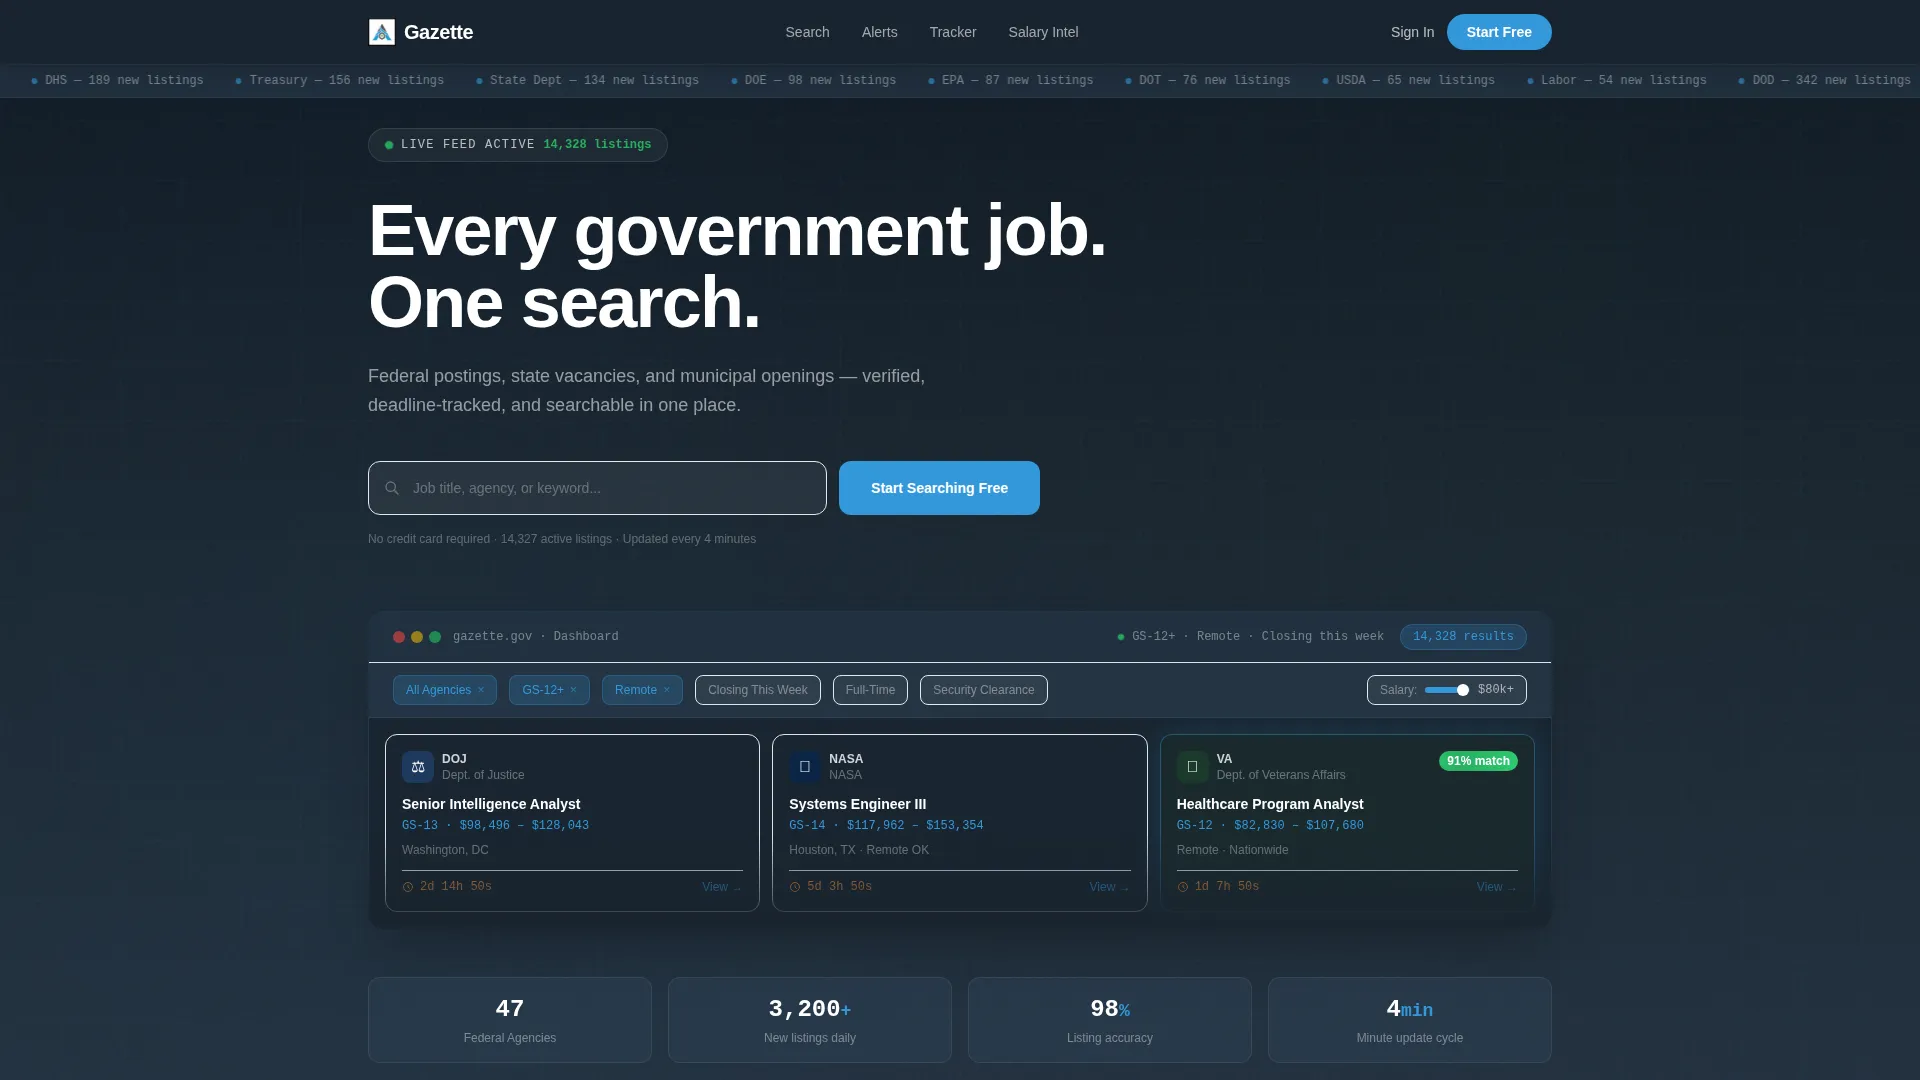This screenshot has height=1080, width=1920.
Task: Adjust the Salary slider handle
Action: point(1463,690)
